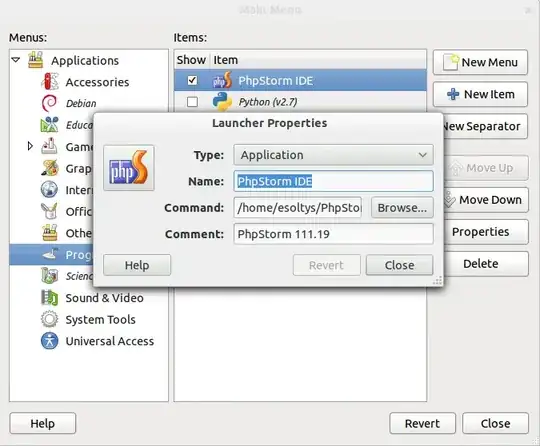Click the Education category icon
The image size is (540, 446).
pos(49,125)
